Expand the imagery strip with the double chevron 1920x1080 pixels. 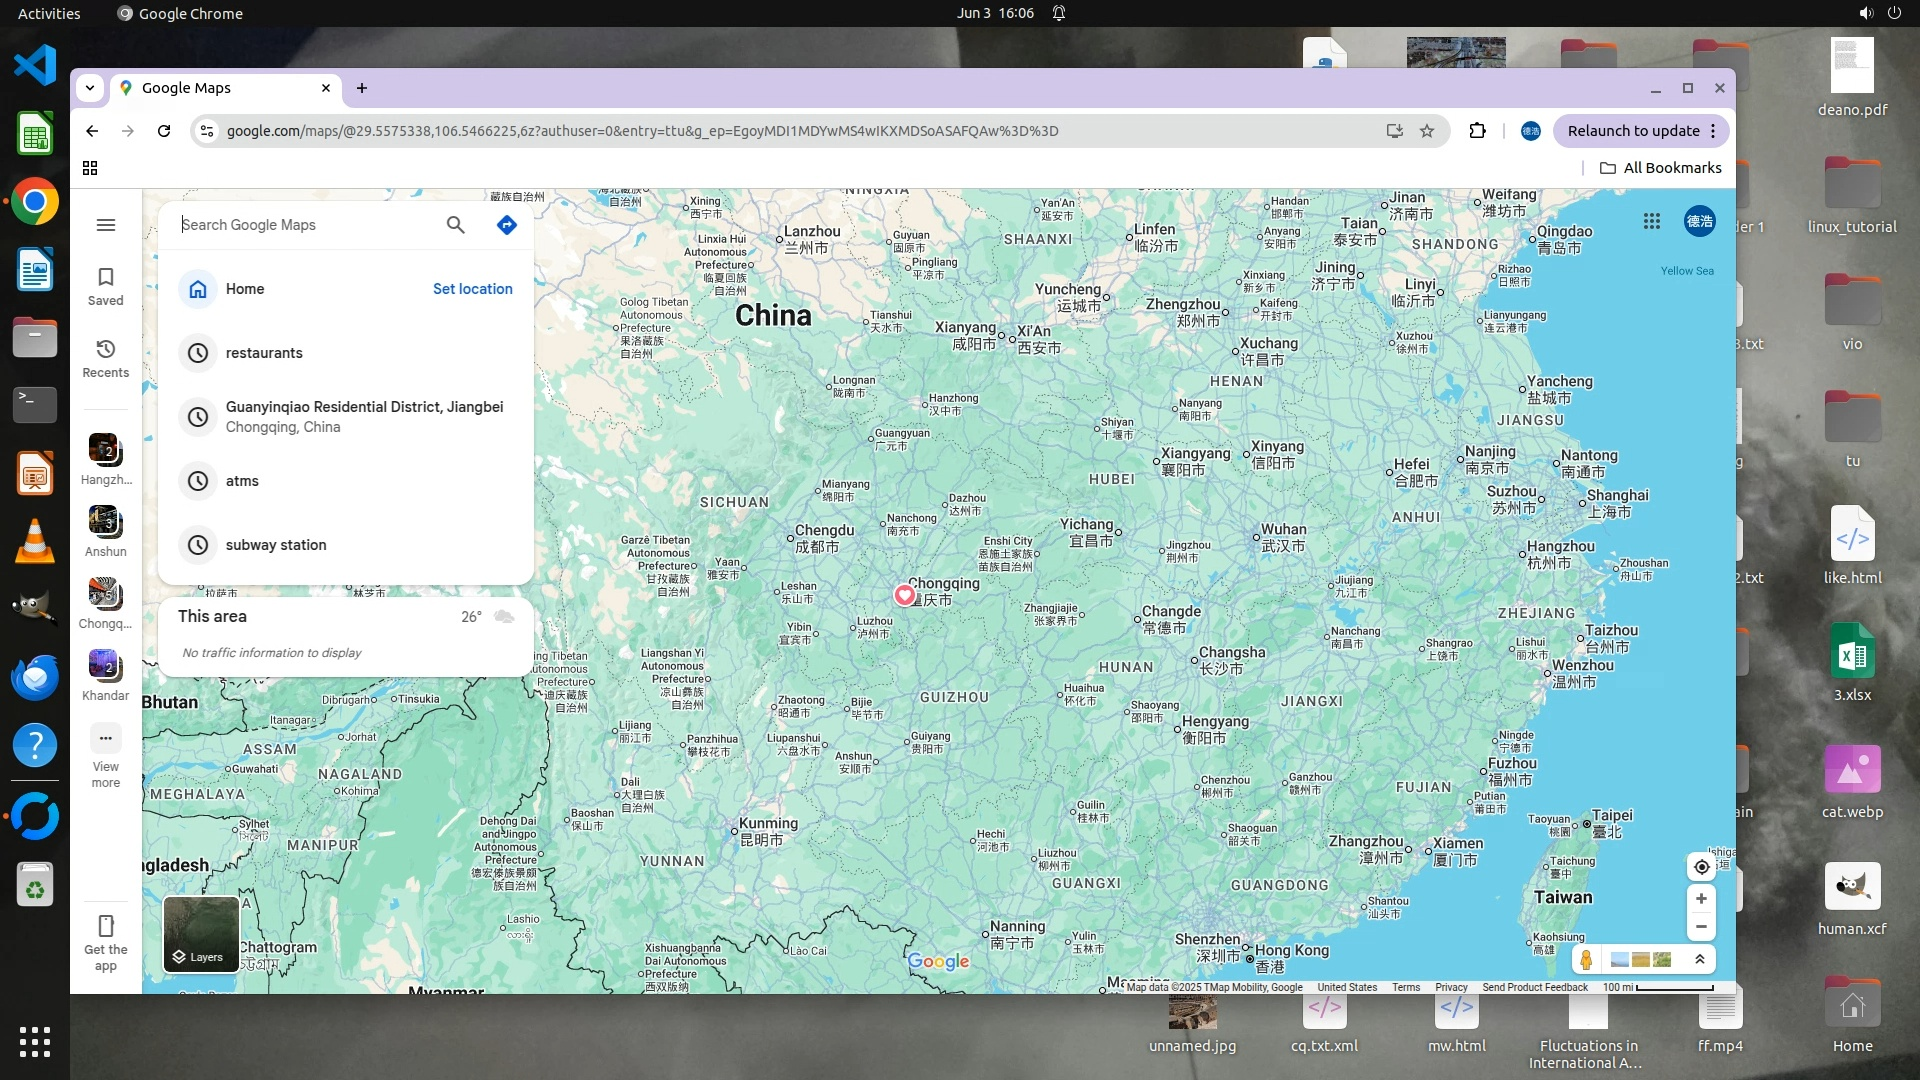point(1699,960)
